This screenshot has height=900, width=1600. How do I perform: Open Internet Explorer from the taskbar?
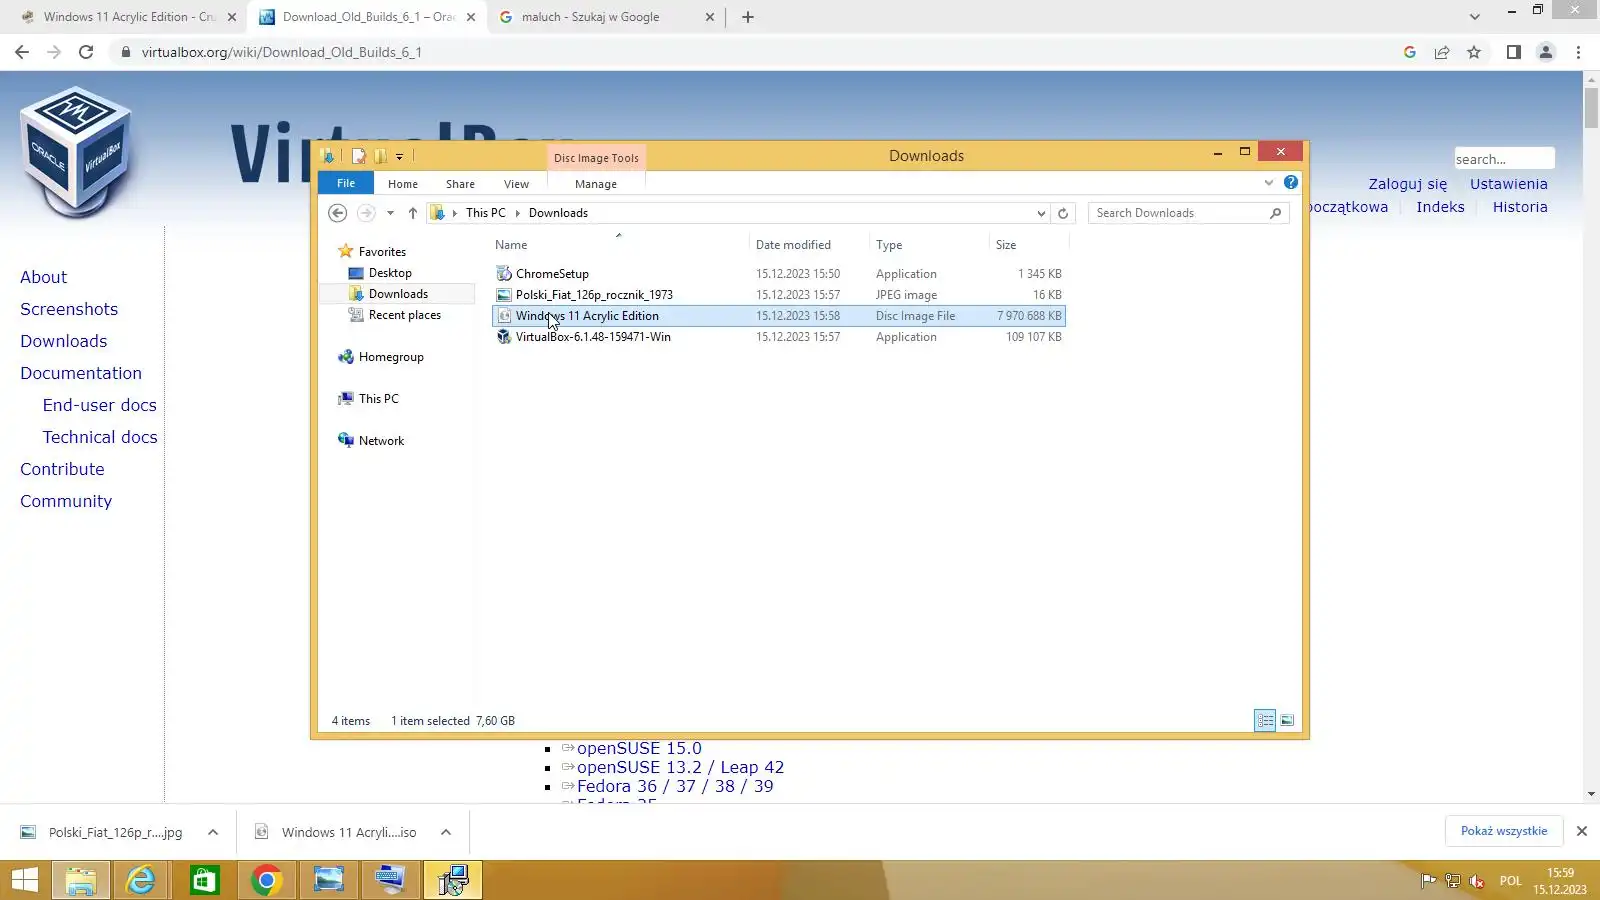141,880
